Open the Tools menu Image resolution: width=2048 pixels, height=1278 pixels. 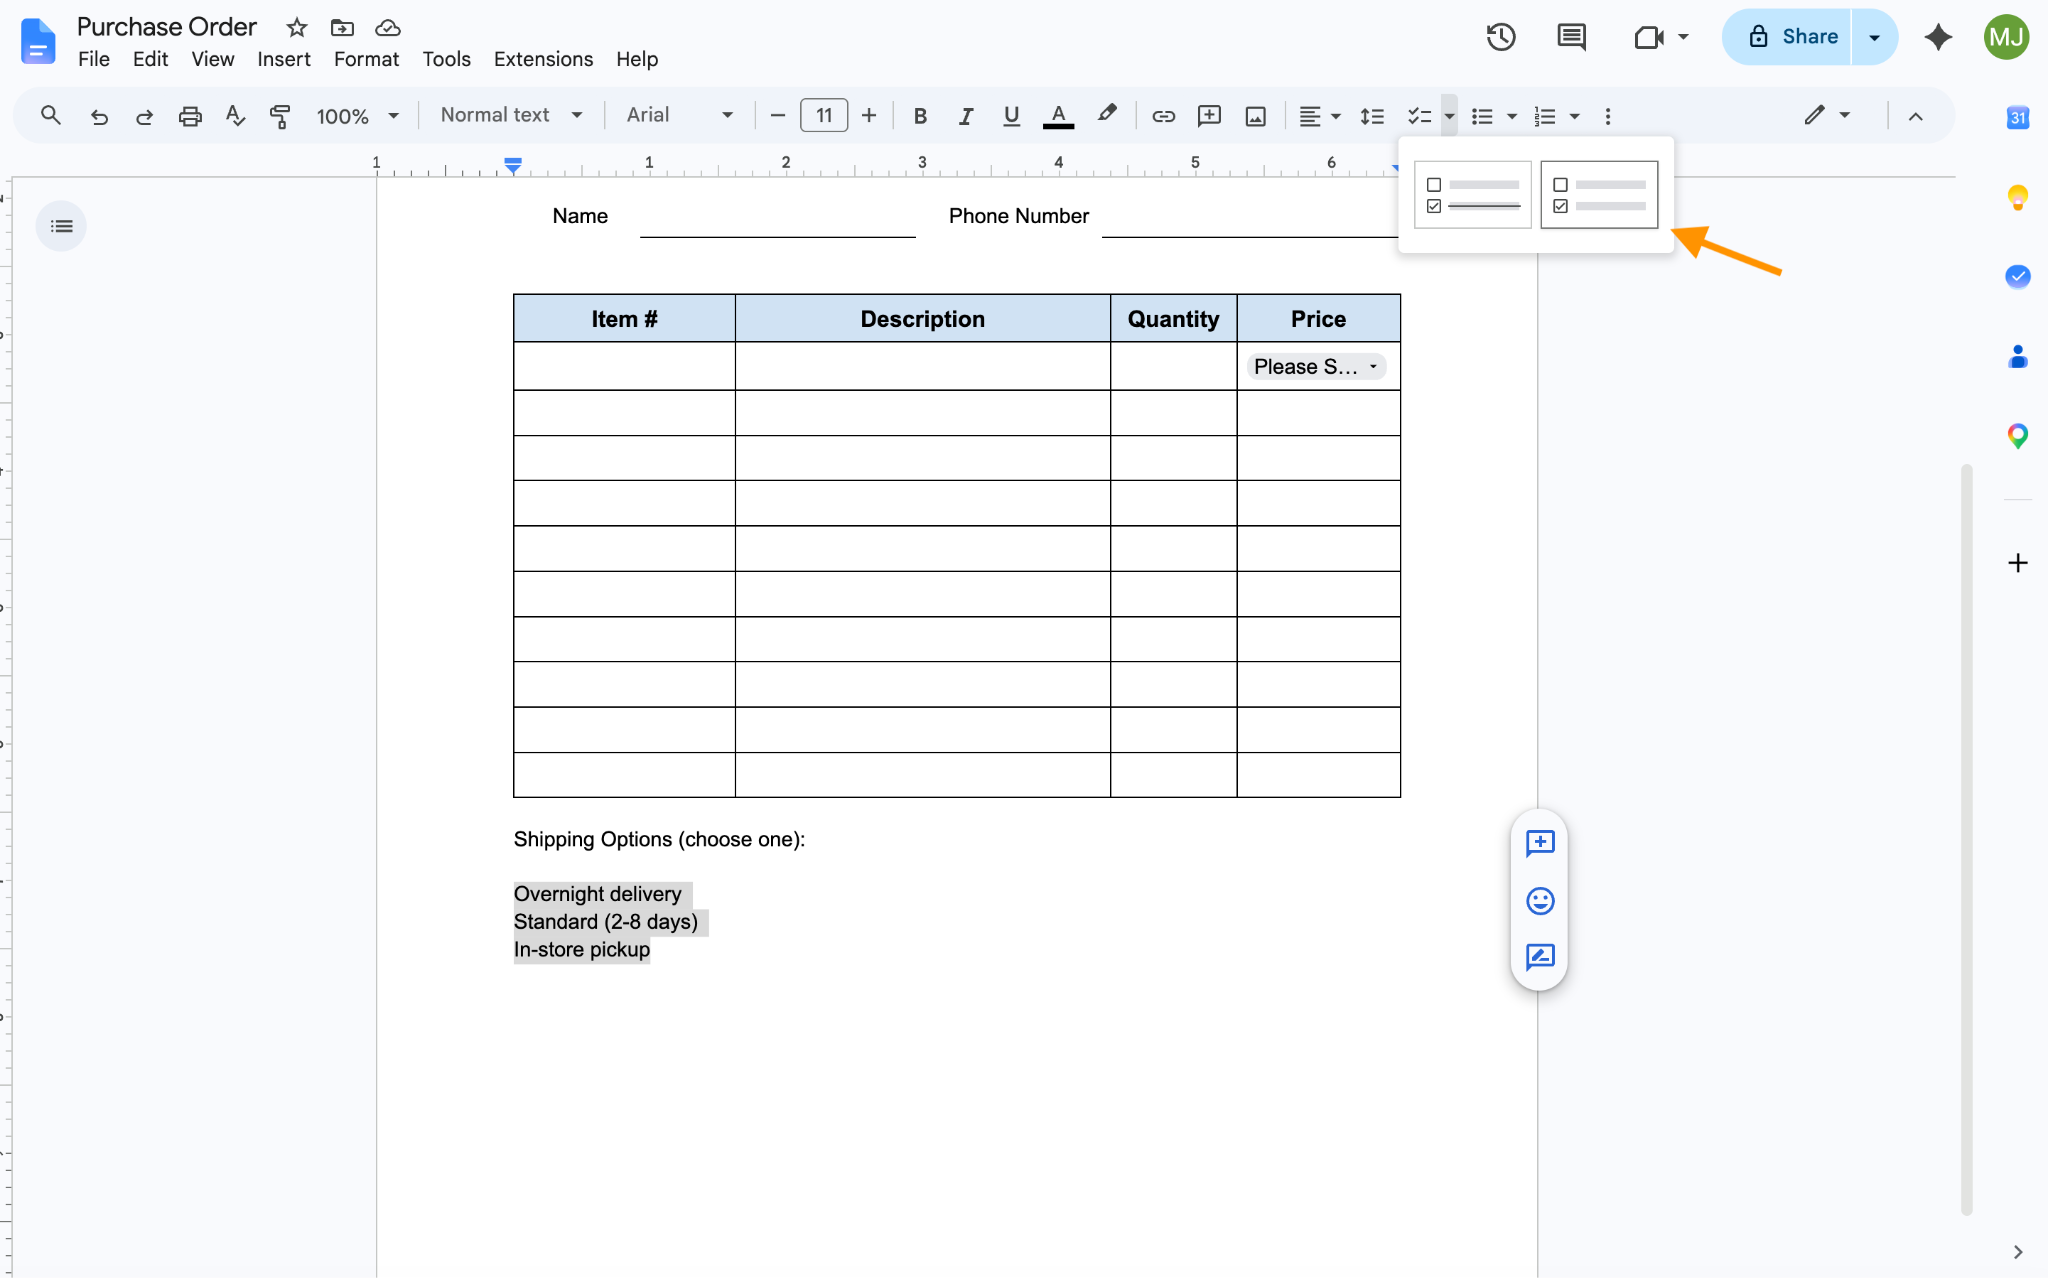click(x=446, y=59)
